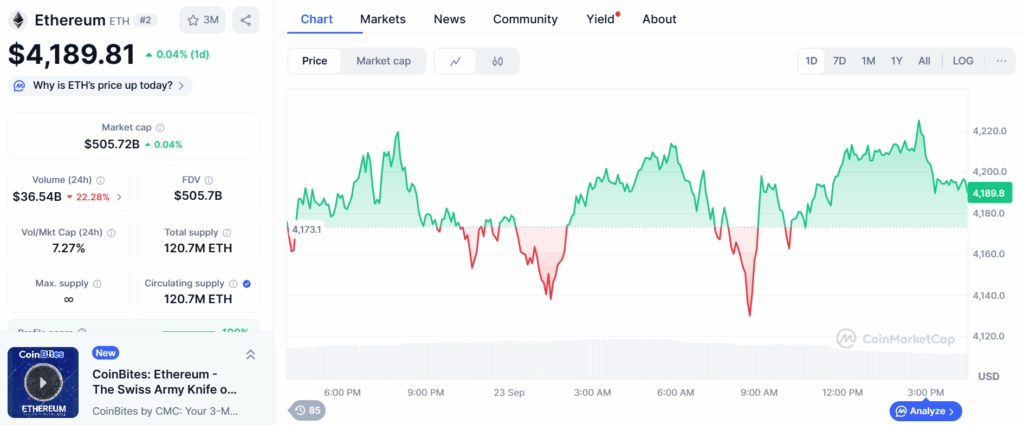1024x425 pixels.
Task: Click the Max. supply info icon
Action: [x=97, y=284]
